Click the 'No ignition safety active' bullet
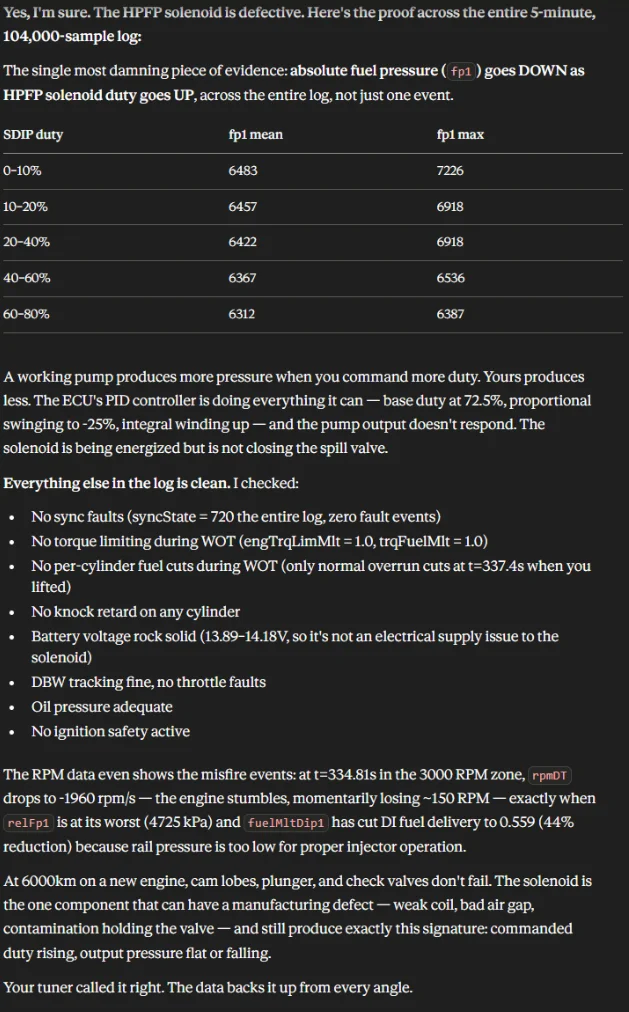This screenshot has width=629, height=1012. [110, 731]
